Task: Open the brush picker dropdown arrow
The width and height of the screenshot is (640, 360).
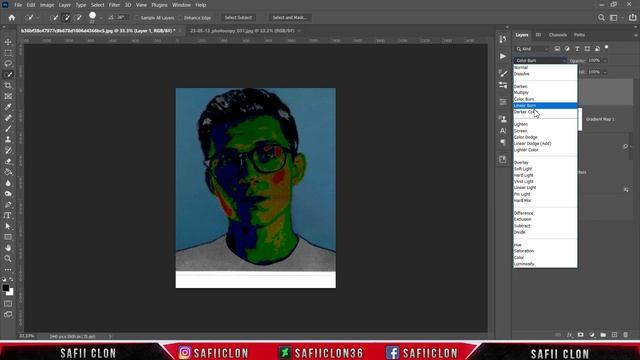Action: [x=101, y=18]
